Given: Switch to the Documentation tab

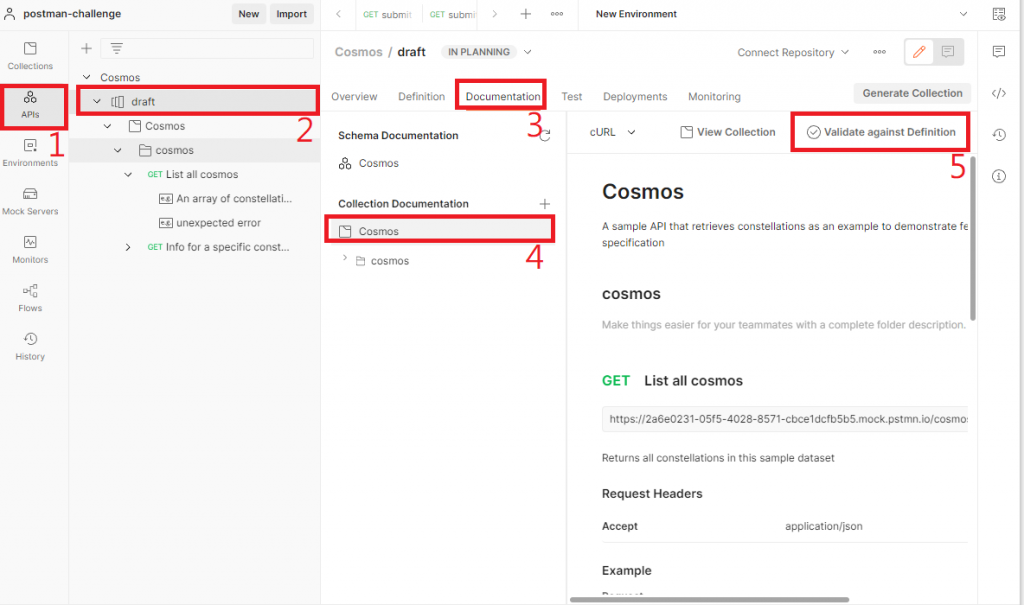Looking at the screenshot, I should (502, 96).
